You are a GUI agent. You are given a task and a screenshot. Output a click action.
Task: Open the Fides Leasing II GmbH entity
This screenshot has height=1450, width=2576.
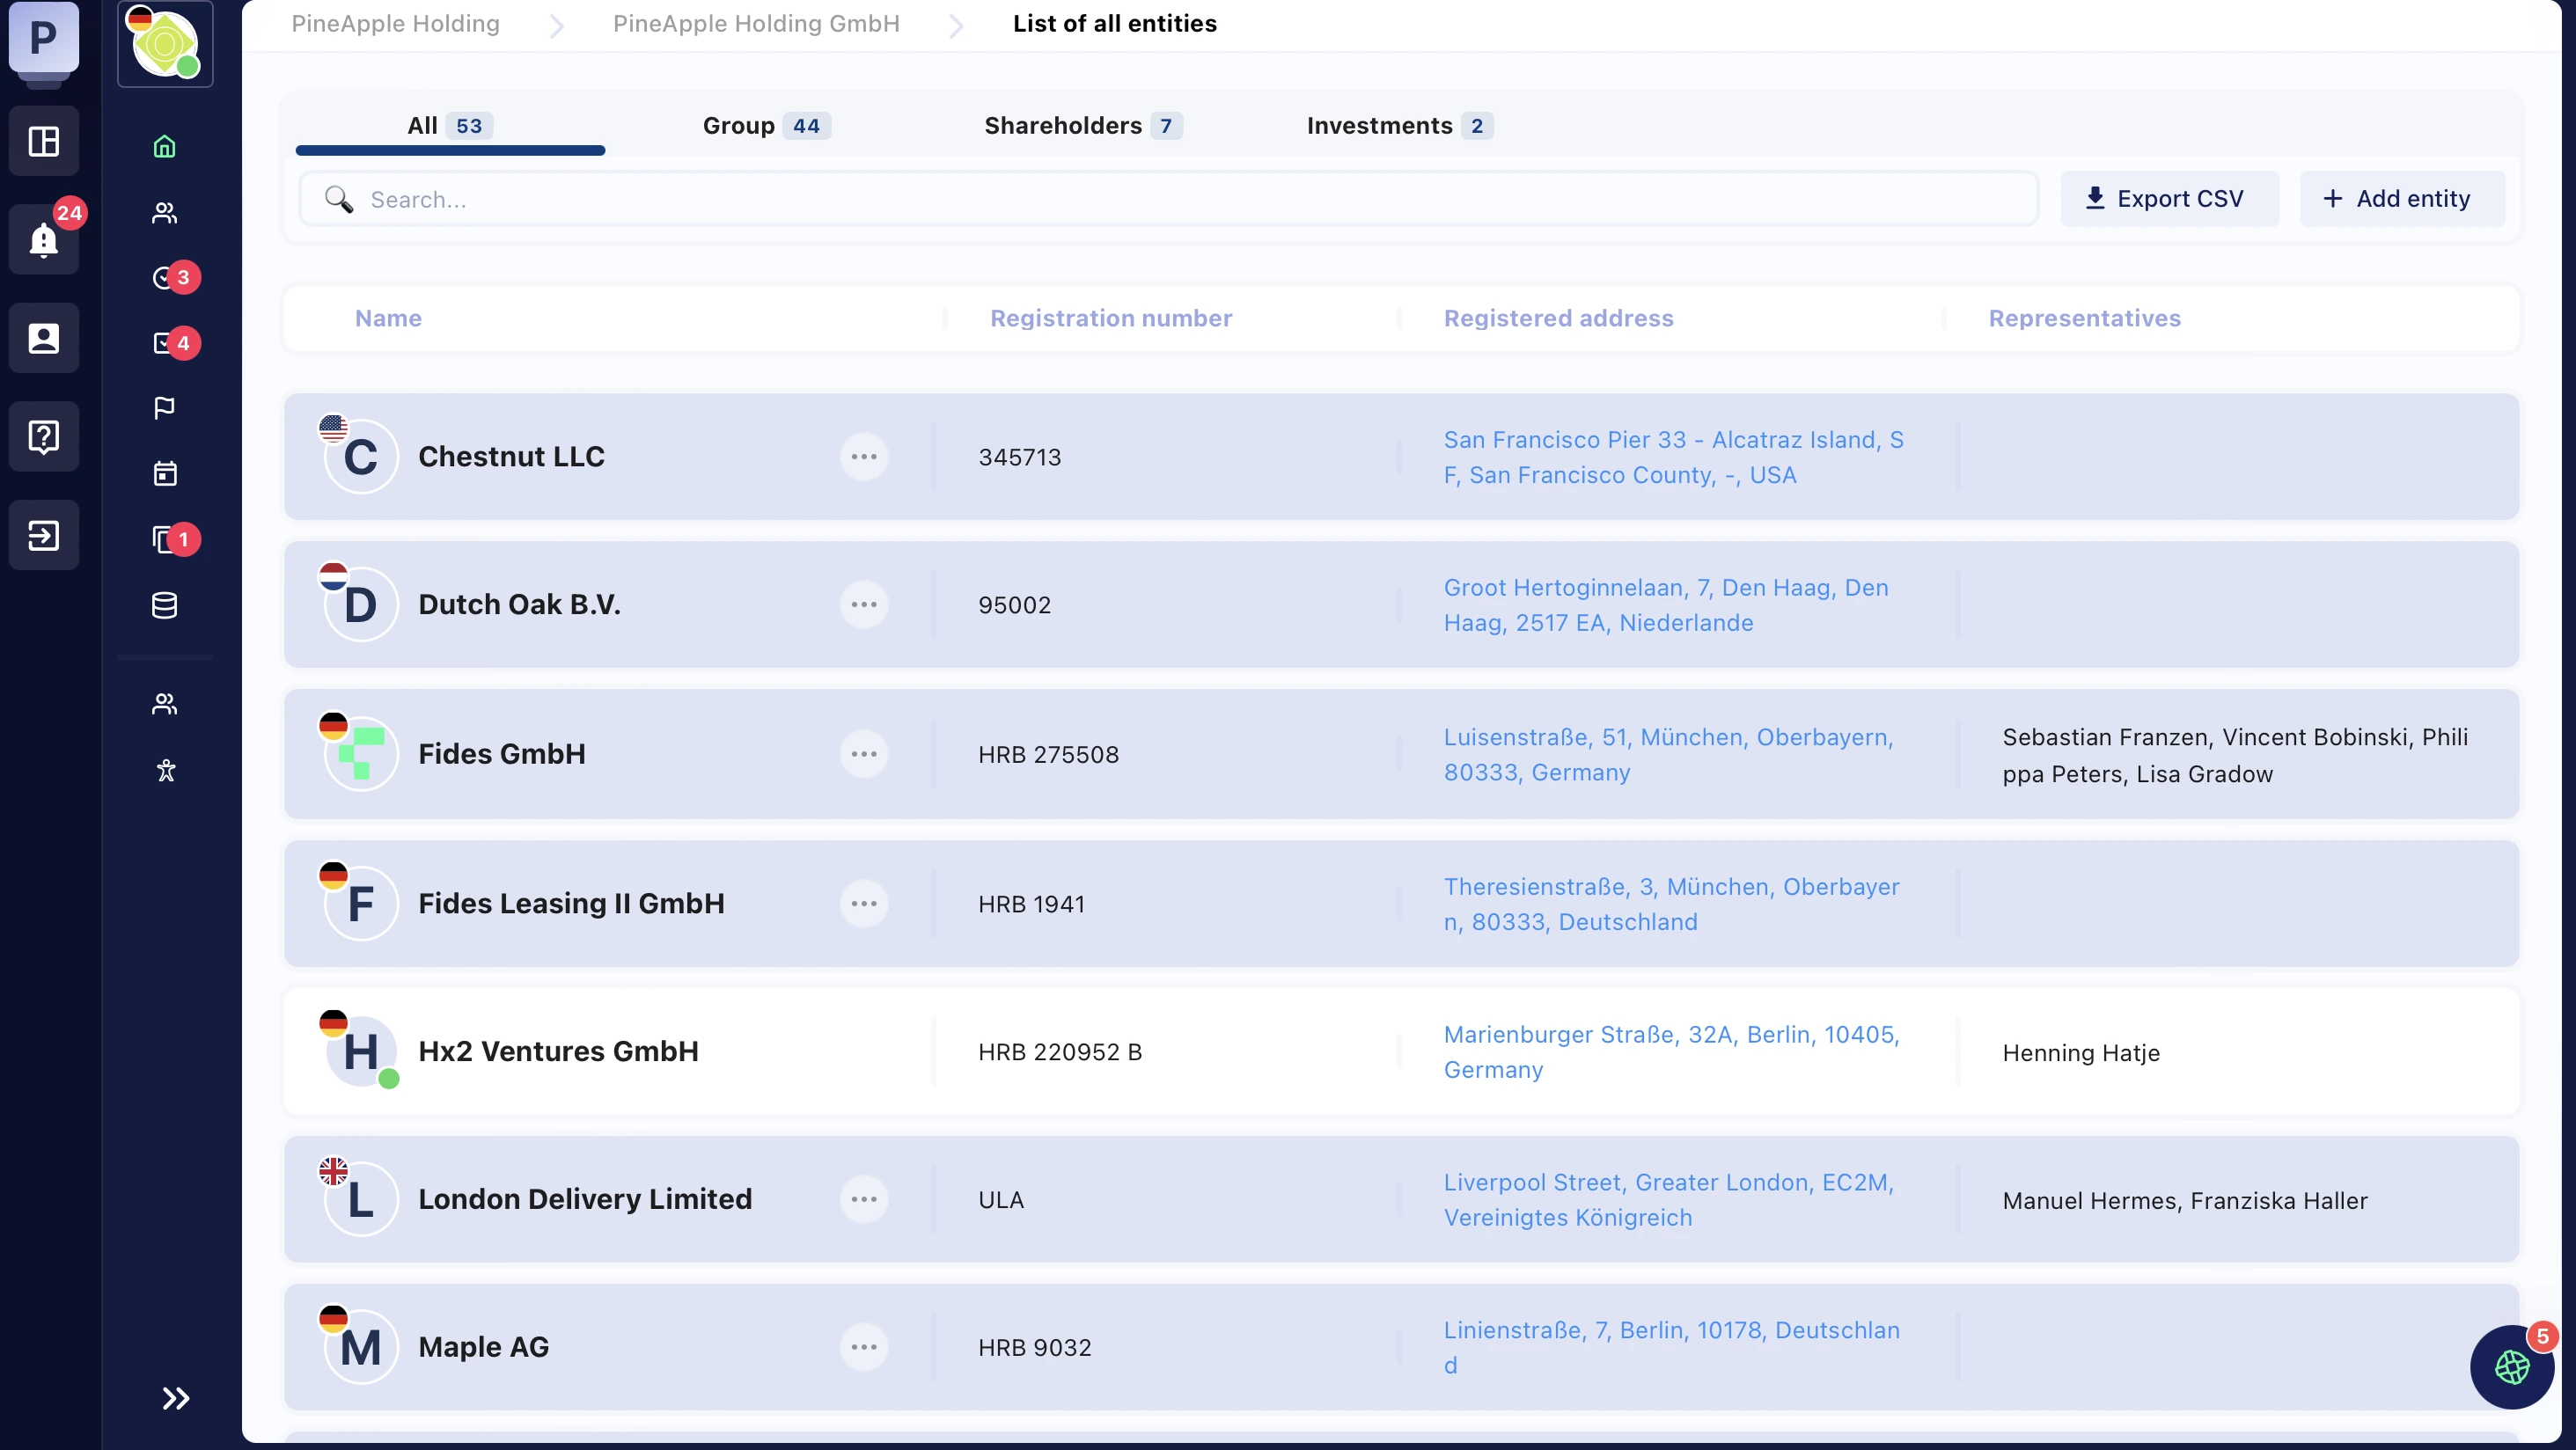coord(571,904)
